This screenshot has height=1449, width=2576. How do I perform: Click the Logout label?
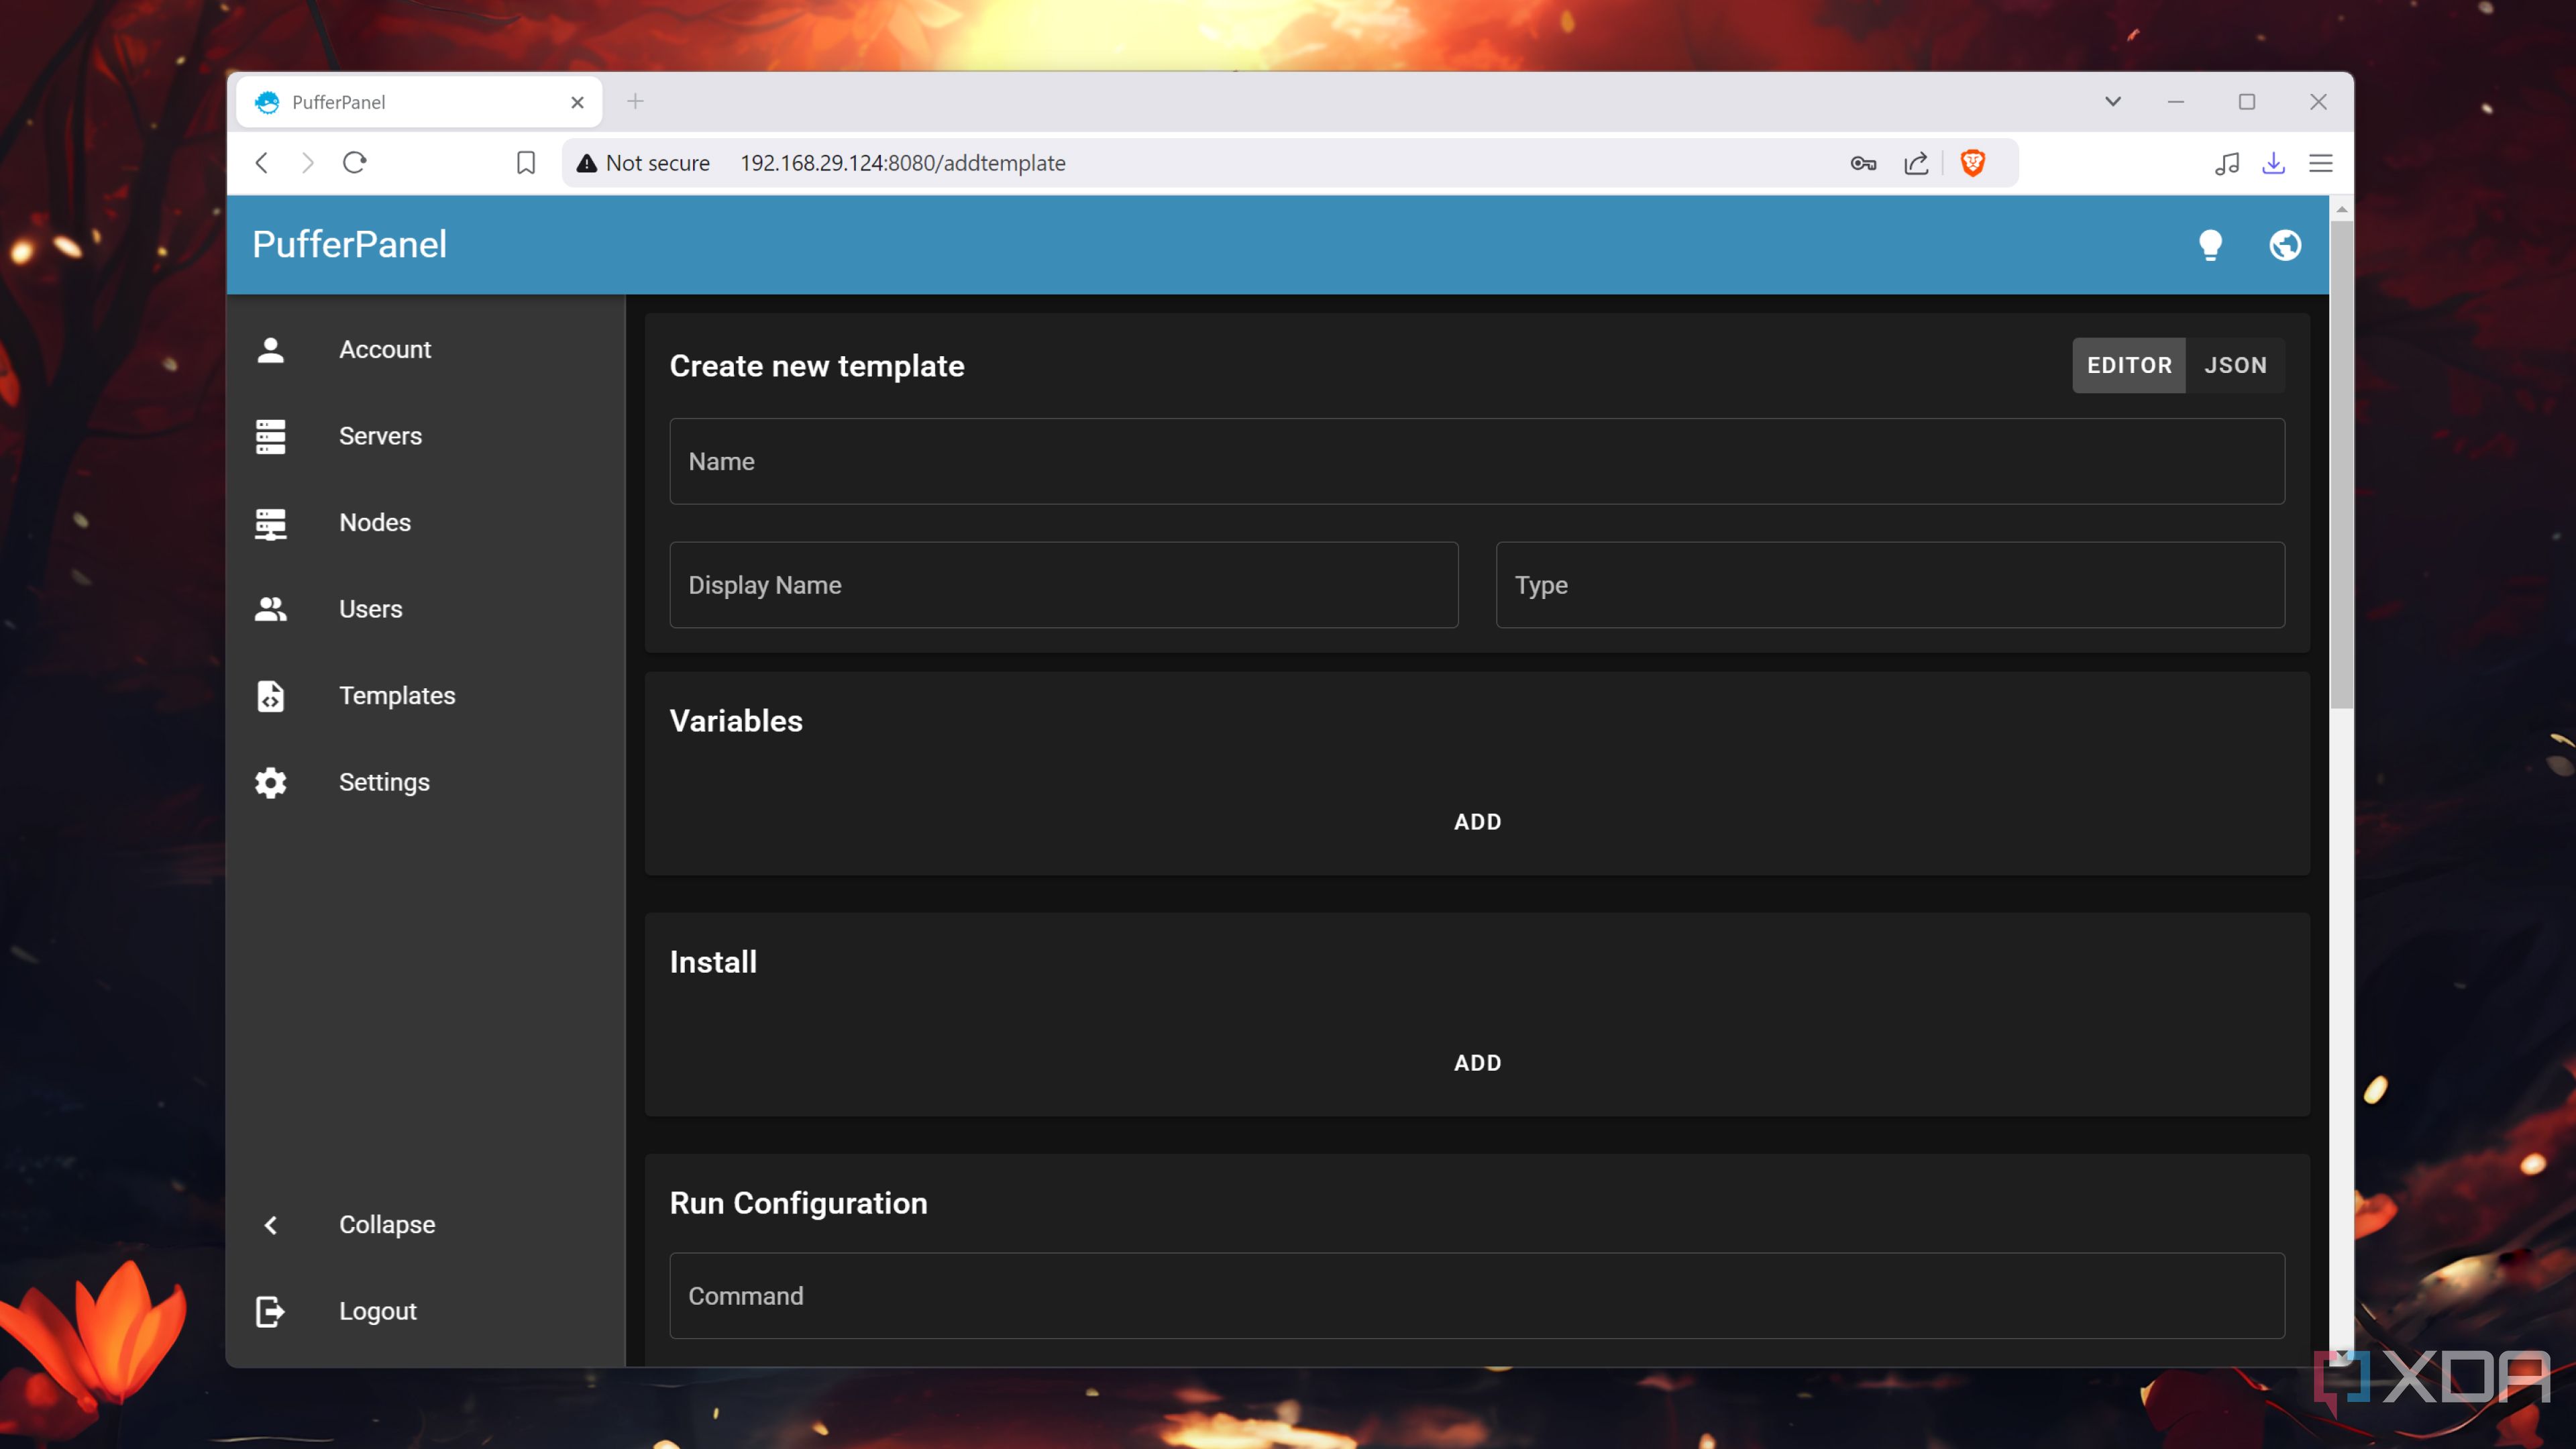click(x=377, y=1311)
